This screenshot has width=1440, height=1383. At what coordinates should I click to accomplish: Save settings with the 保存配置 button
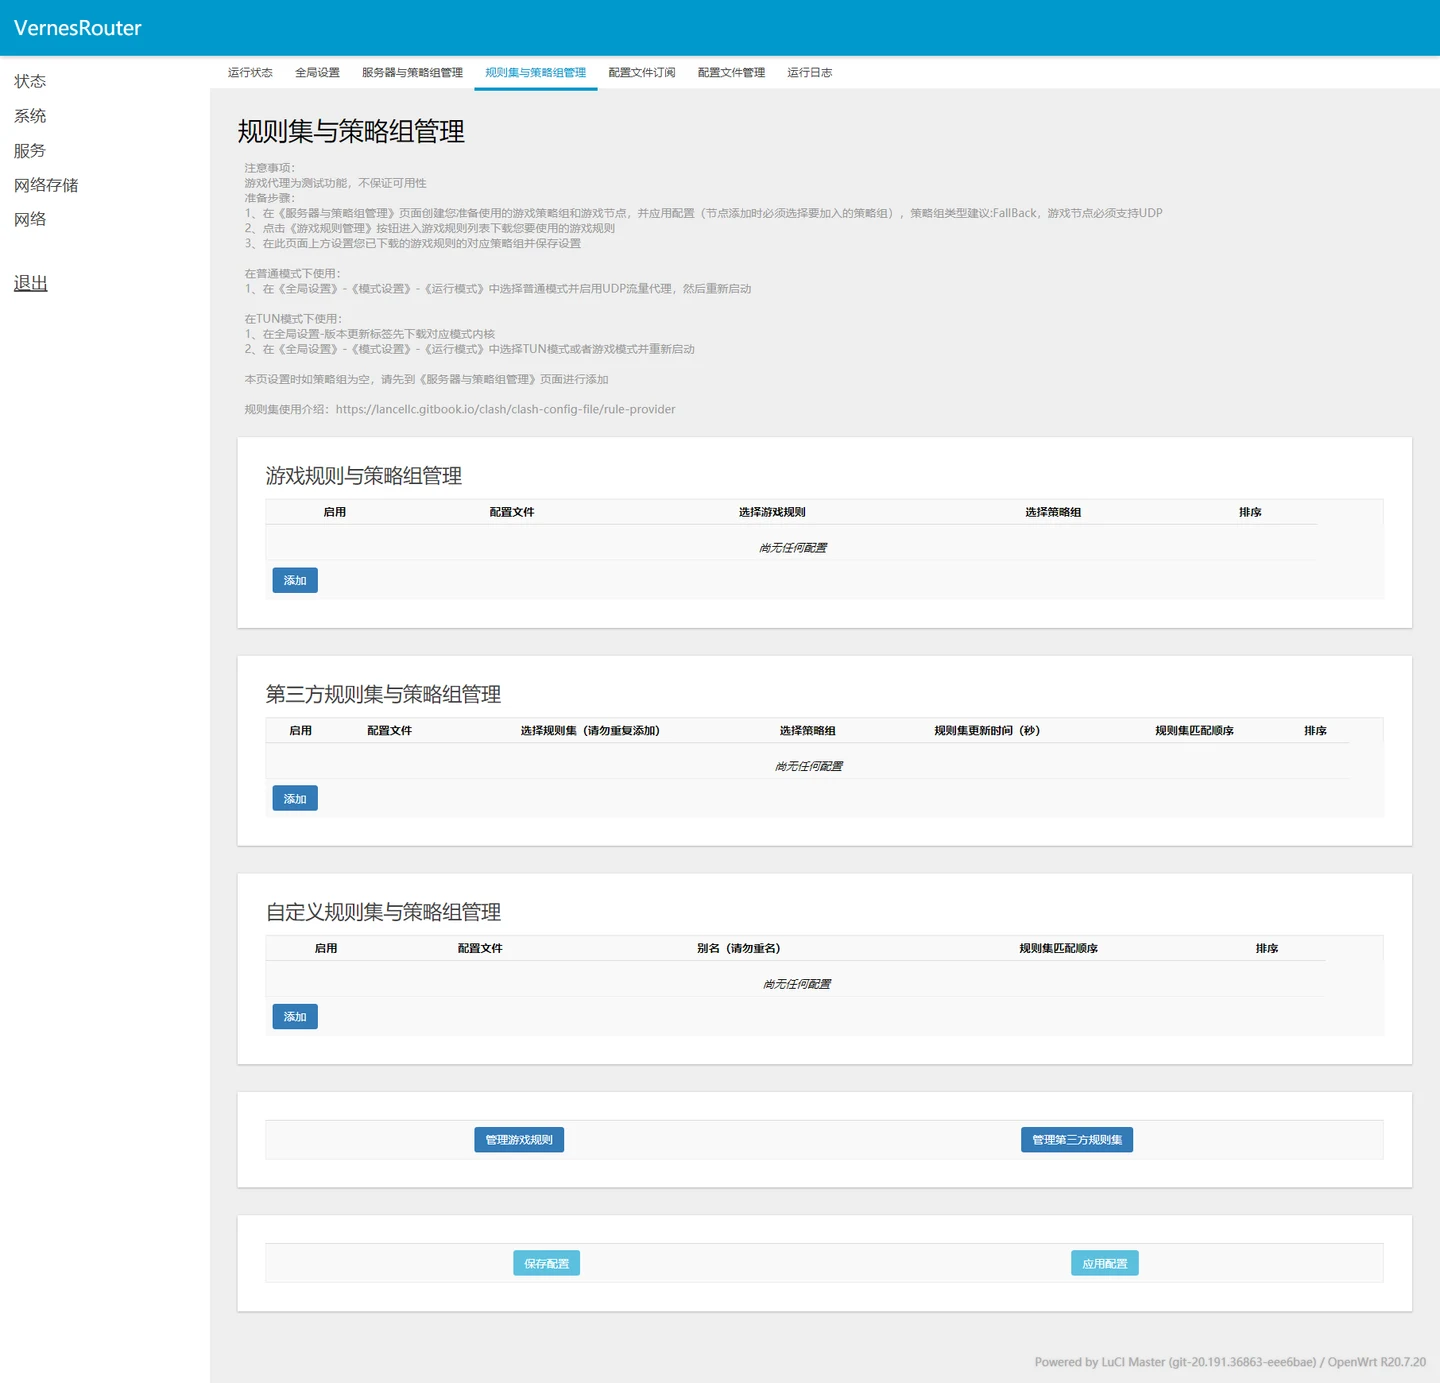tap(547, 1264)
